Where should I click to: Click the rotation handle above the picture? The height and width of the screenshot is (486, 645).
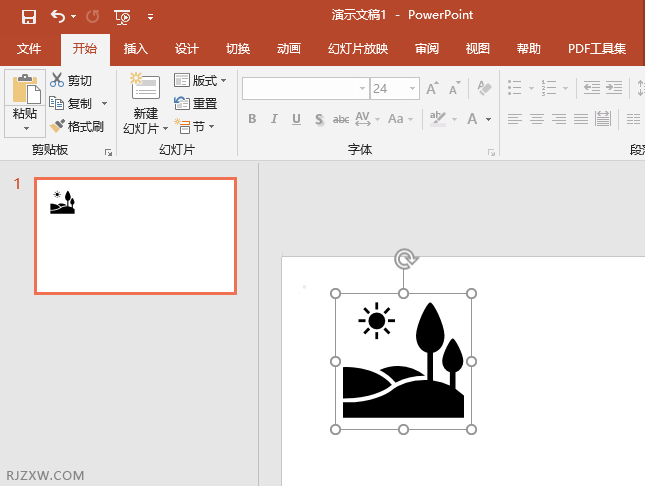404,260
